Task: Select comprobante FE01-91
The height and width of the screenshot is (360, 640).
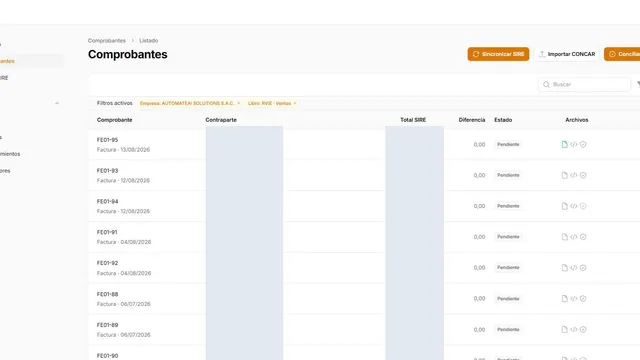Action: tap(107, 232)
